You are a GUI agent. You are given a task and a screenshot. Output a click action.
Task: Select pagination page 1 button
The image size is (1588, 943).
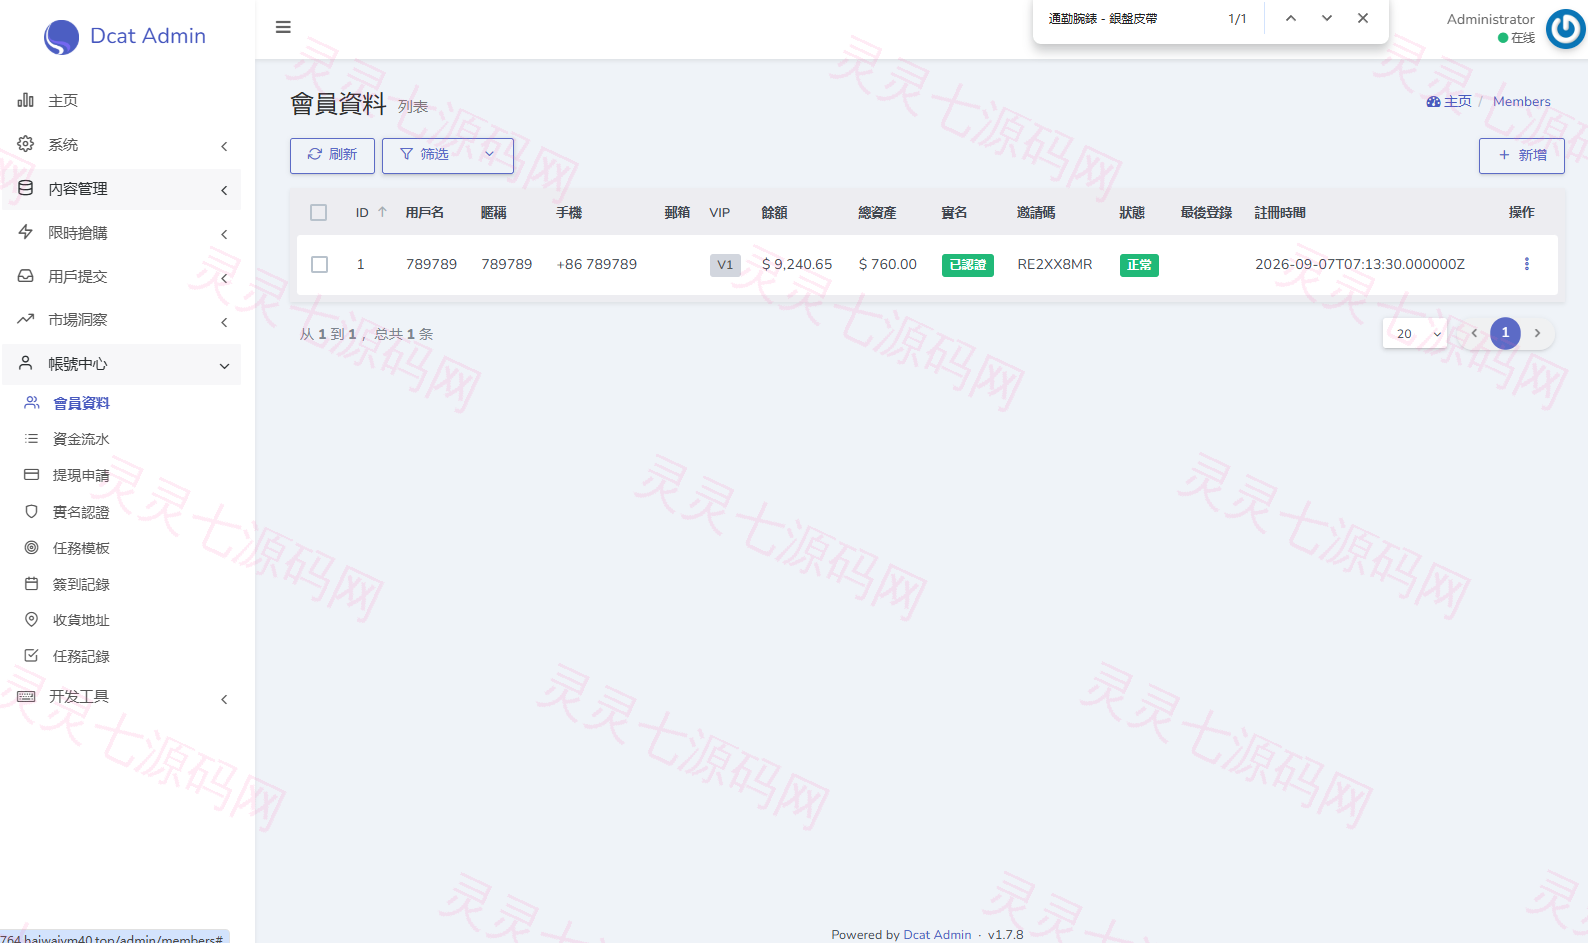pos(1505,333)
